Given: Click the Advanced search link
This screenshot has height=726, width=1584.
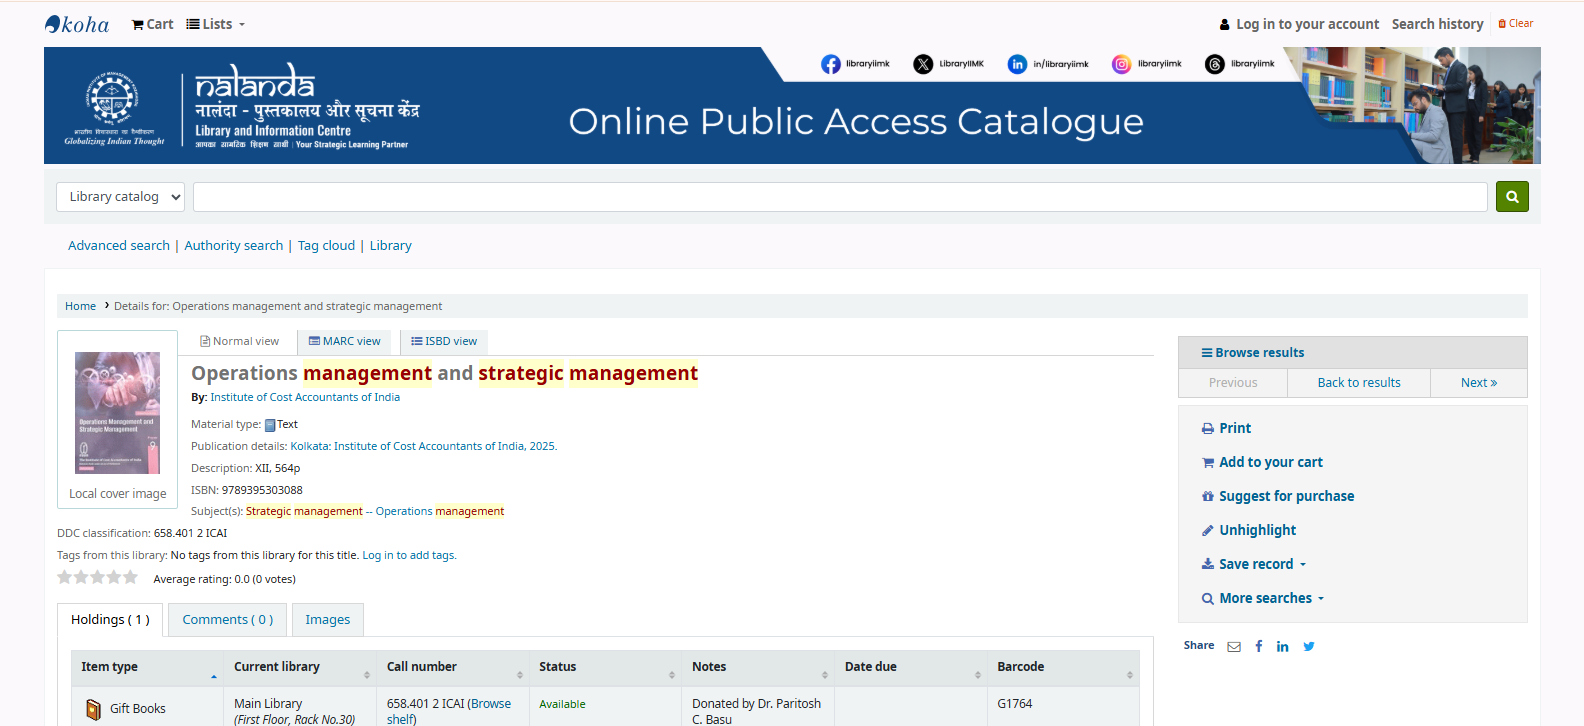Looking at the screenshot, I should (x=118, y=246).
